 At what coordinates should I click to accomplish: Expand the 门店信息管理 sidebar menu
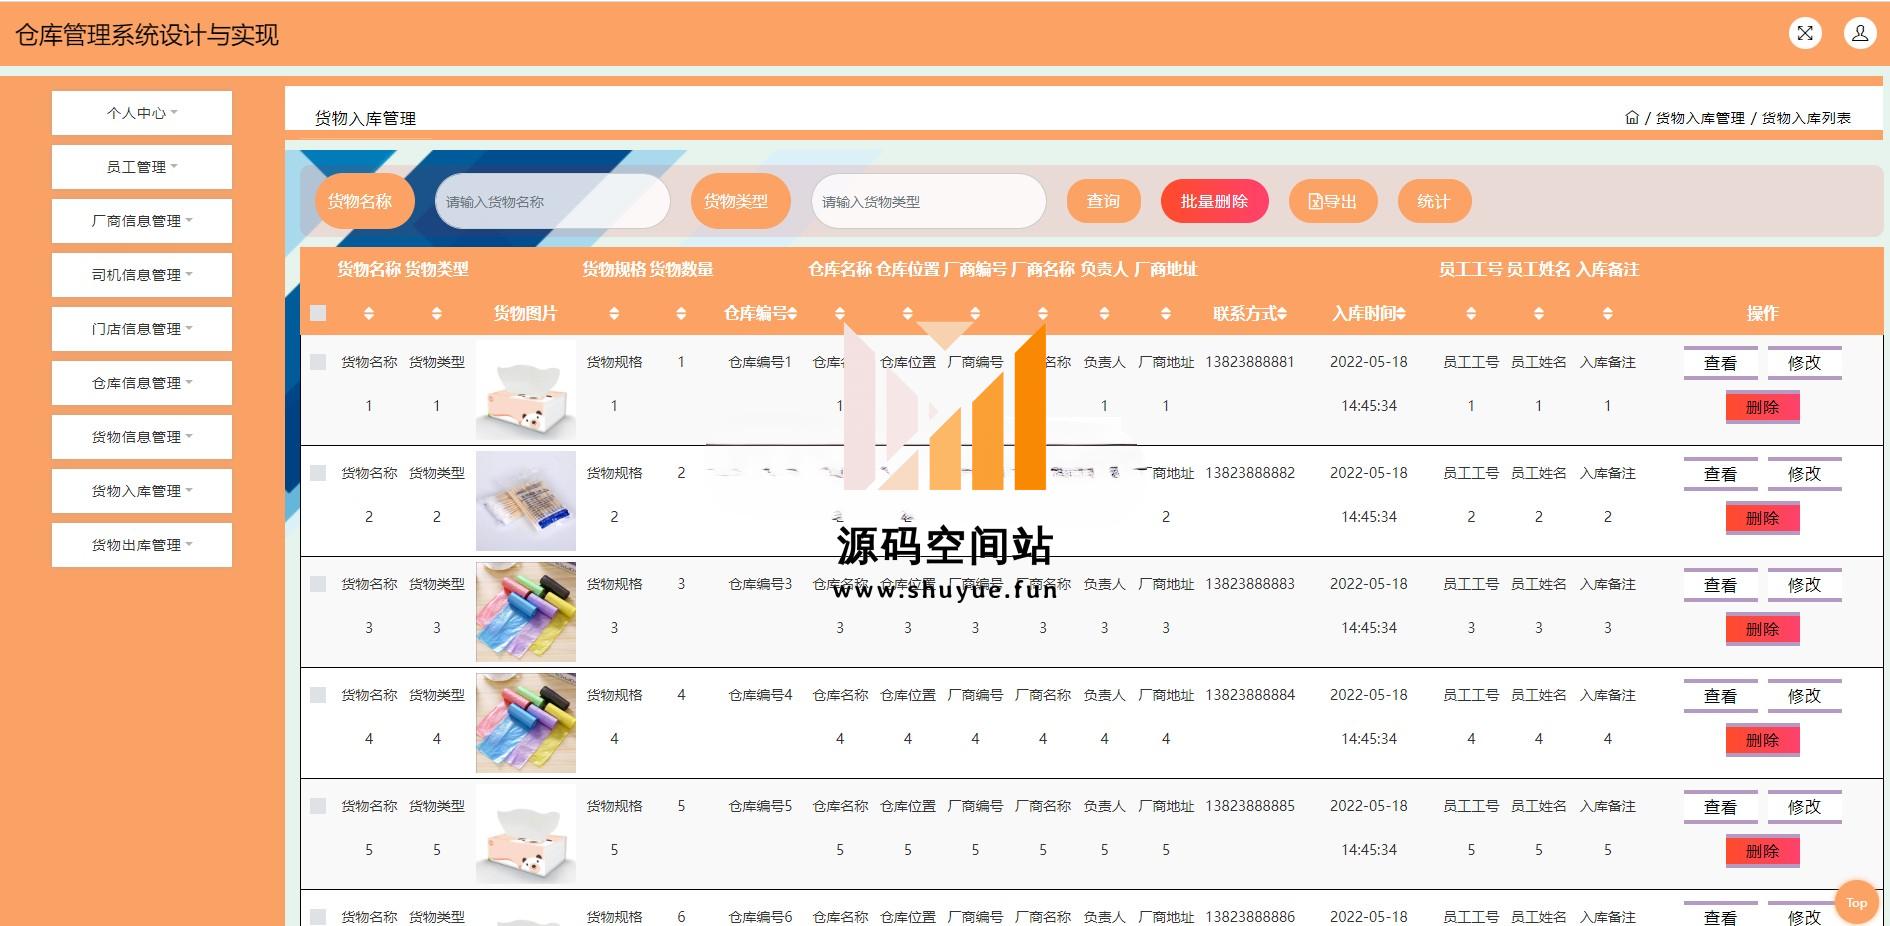point(142,329)
